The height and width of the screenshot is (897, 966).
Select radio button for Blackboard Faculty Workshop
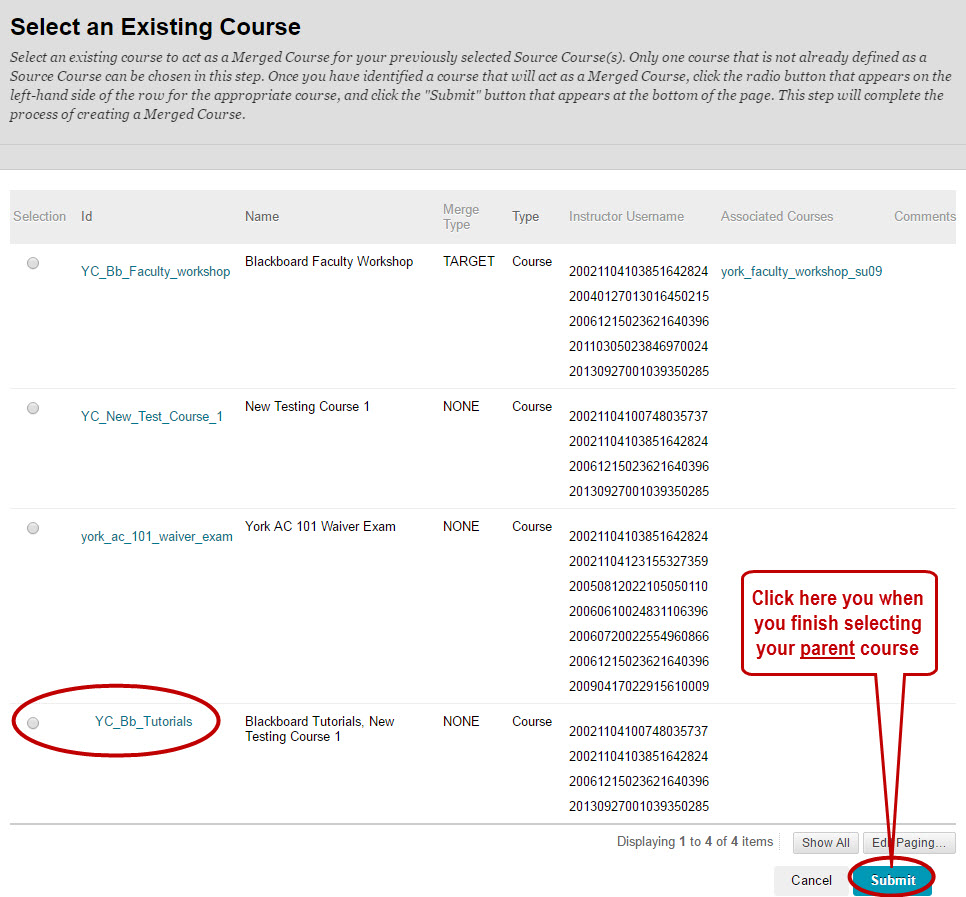[33, 263]
